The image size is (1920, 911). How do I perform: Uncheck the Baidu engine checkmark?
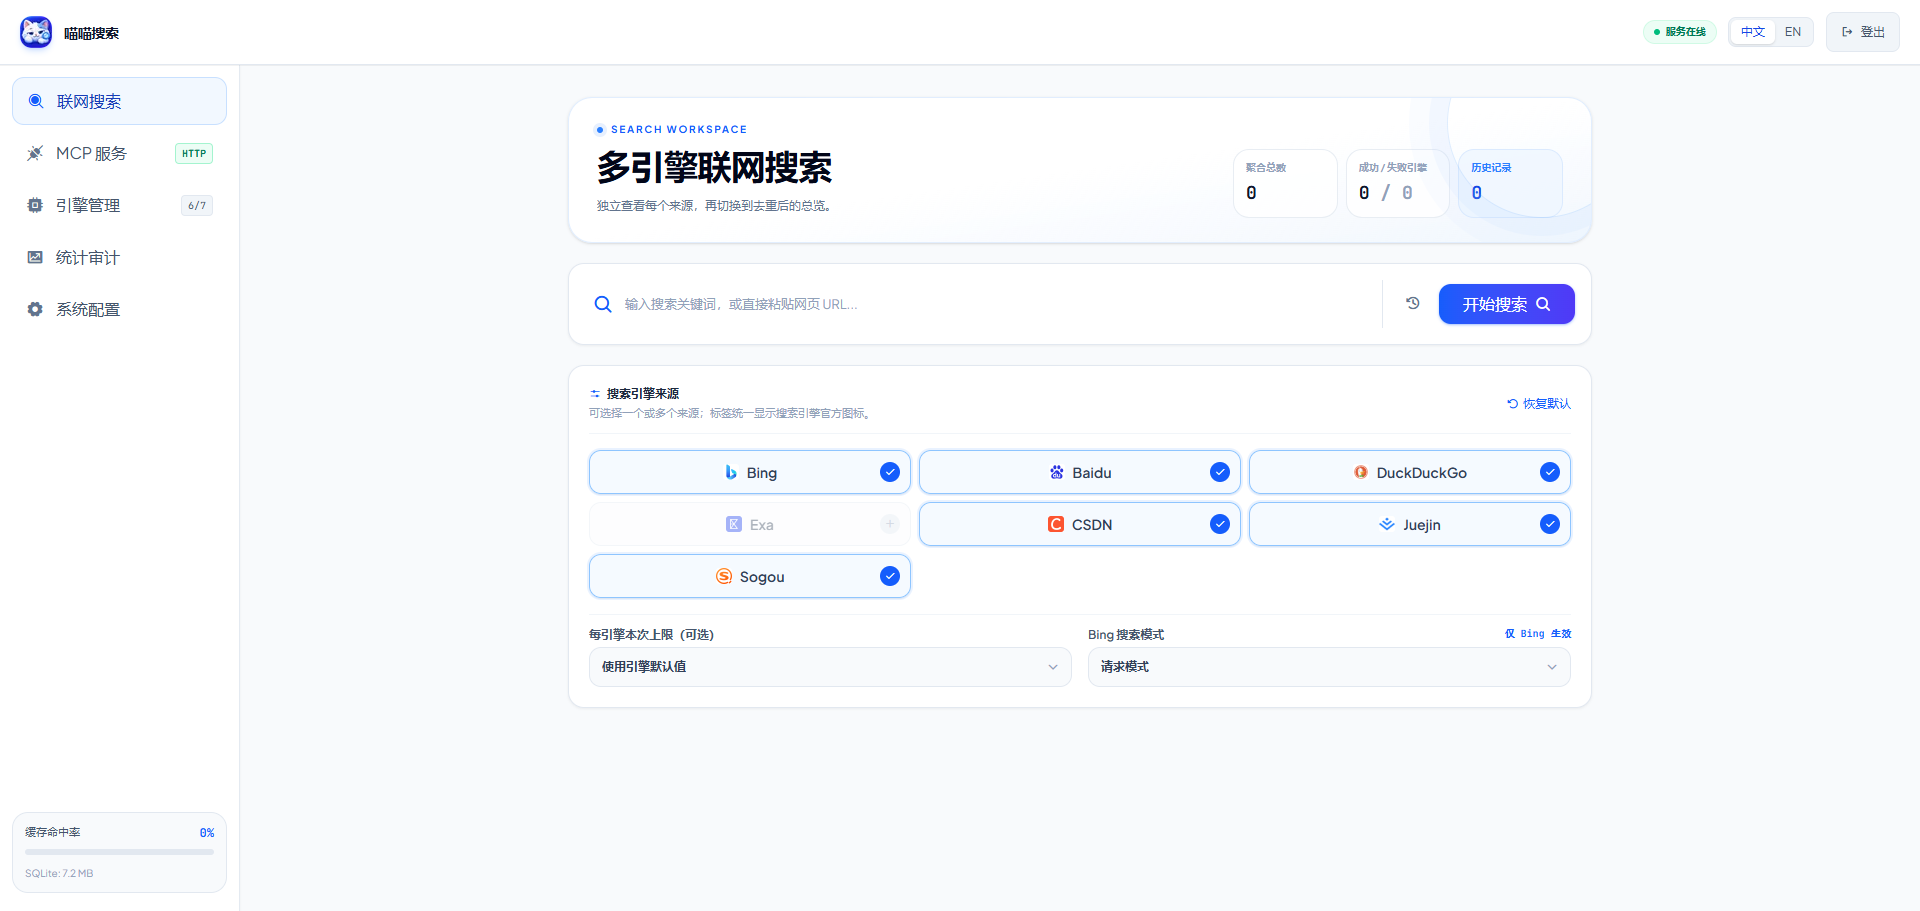[1220, 472]
